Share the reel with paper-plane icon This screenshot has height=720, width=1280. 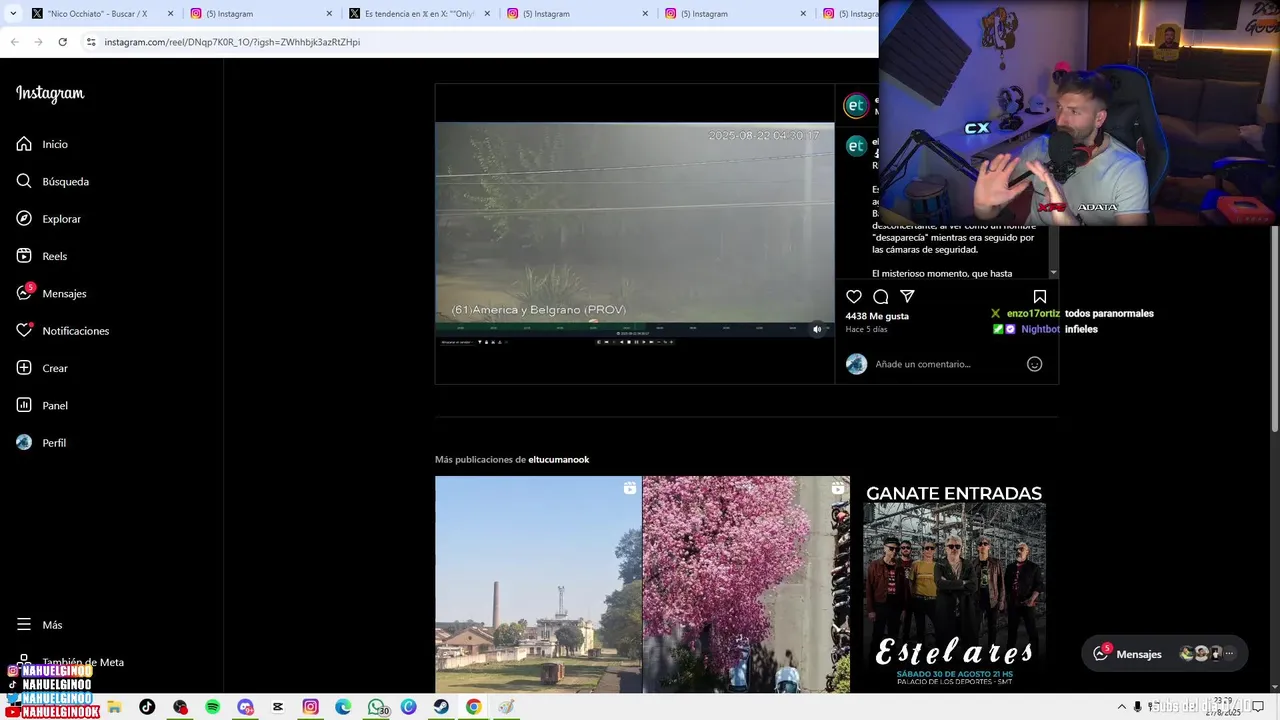coord(908,297)
